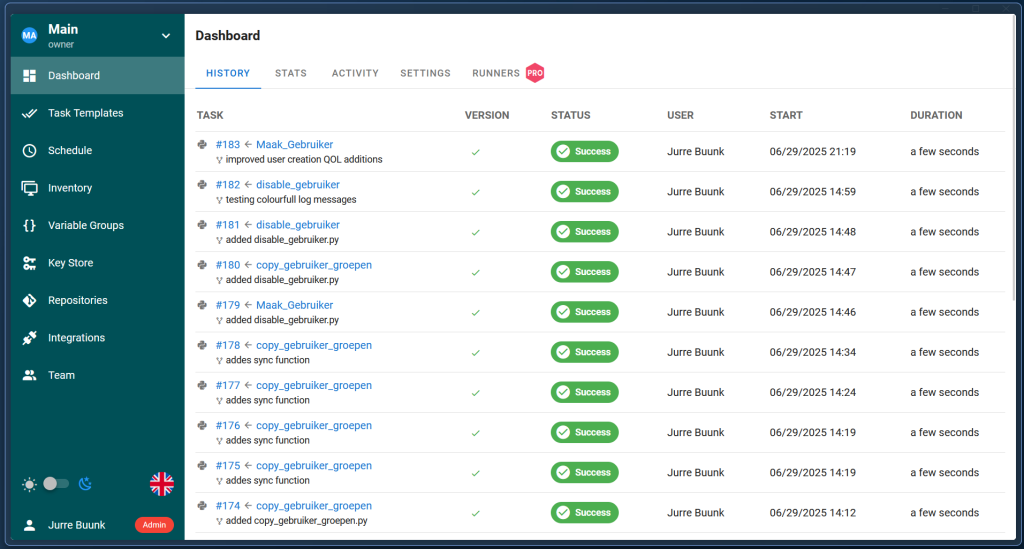Switch to the Stats tab
The width and height of the screenshot is (1024, 549).
(x=290, y=73)
